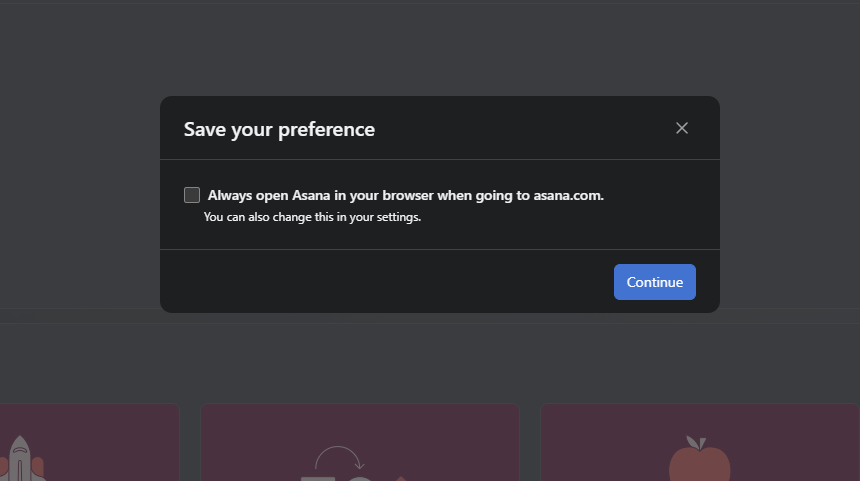860x481 pixels.
Task: Click dimmed backdrop left of the dialog
Action: pyautogui.click(x=80, y=200)
